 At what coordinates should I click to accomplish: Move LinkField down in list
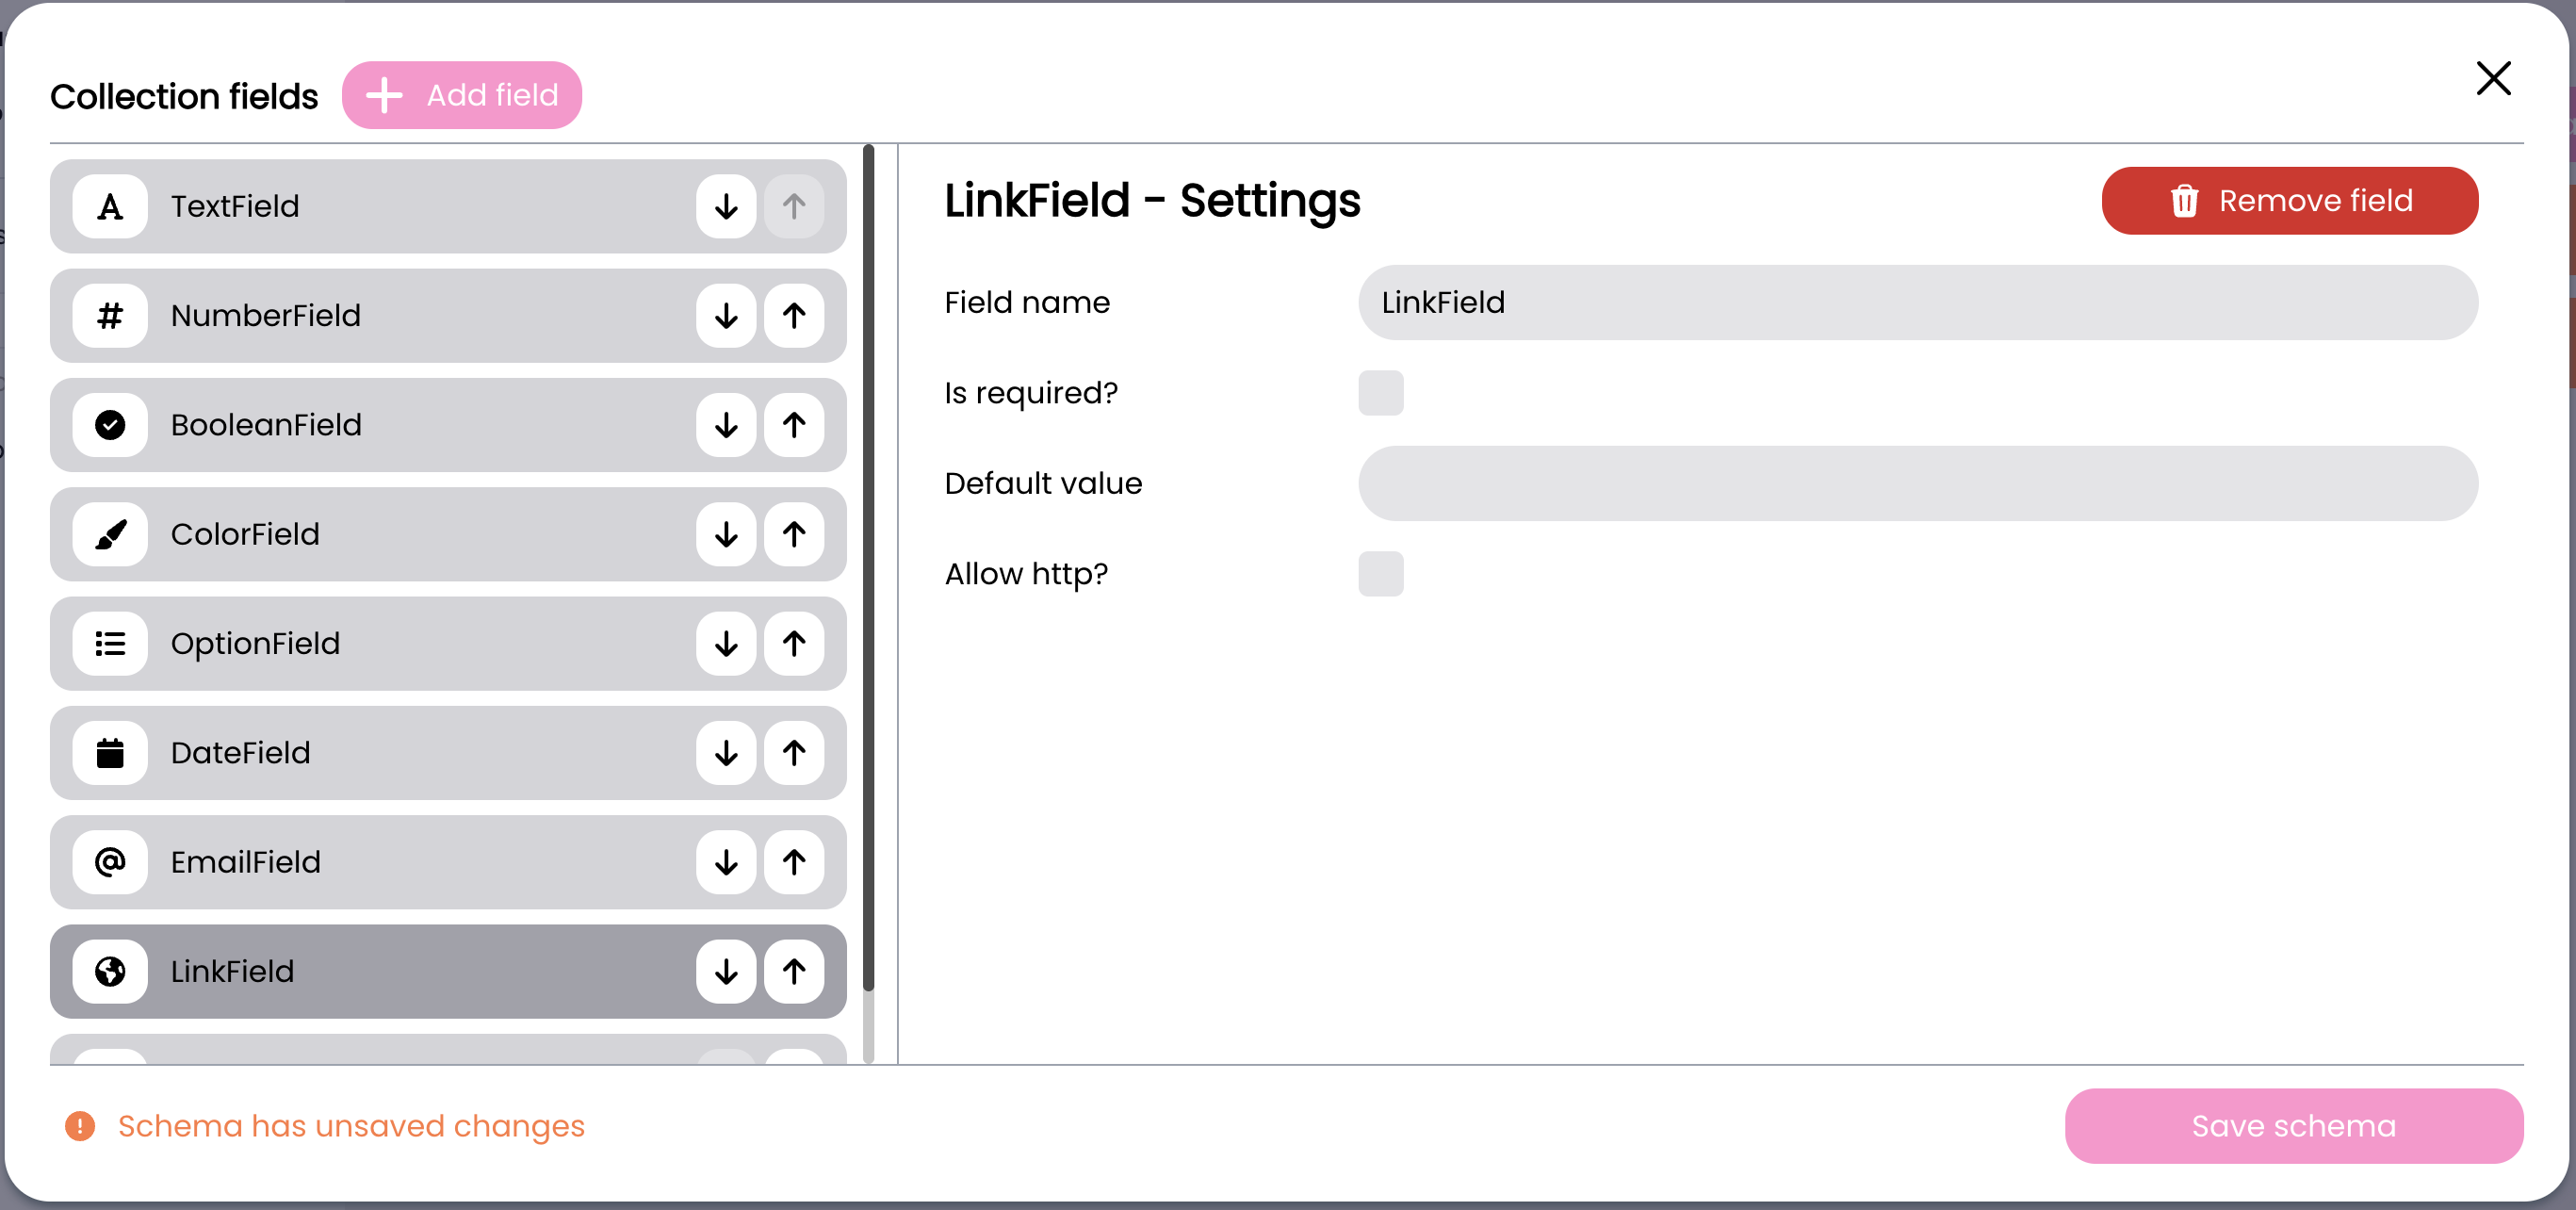tap(726, 971)
